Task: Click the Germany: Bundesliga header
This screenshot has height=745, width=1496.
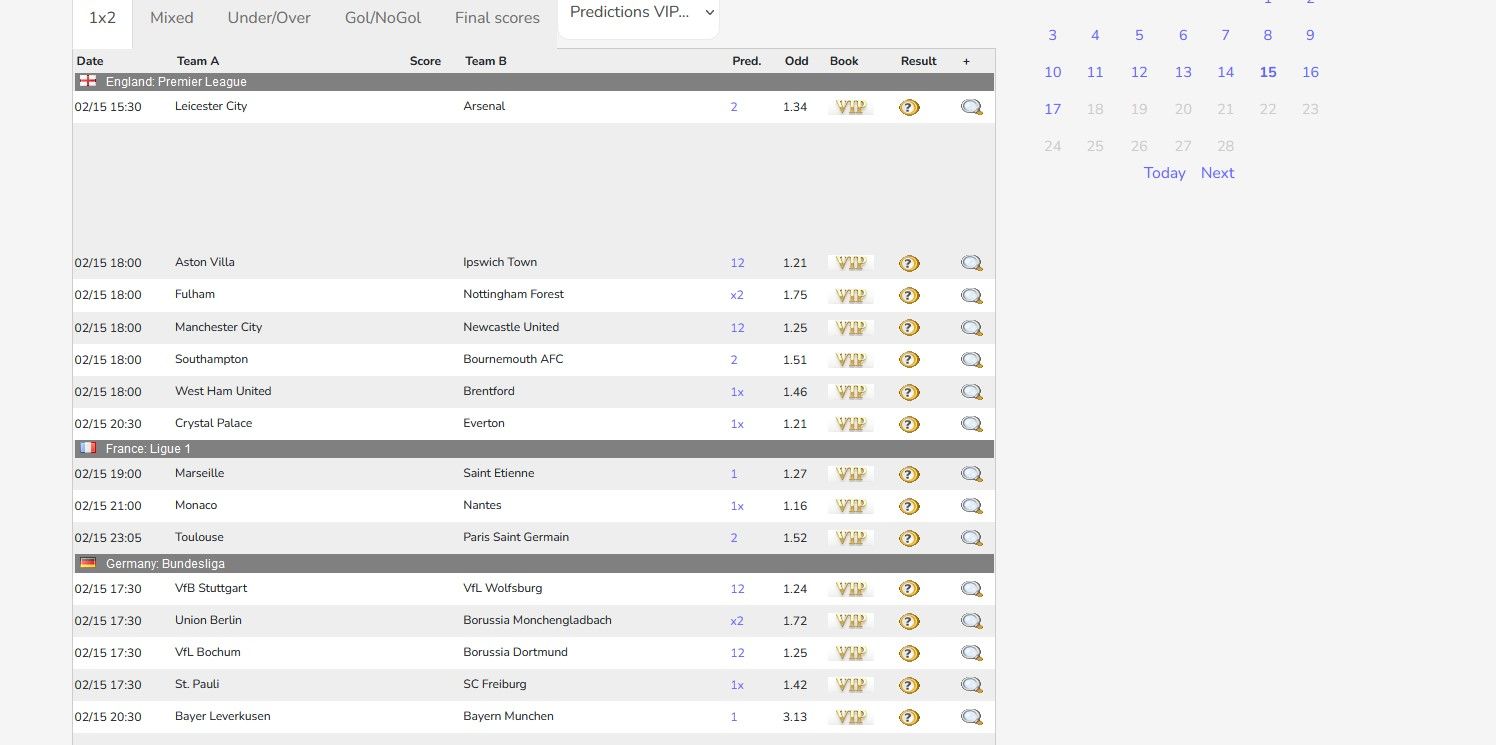Action: coord(534,564)
